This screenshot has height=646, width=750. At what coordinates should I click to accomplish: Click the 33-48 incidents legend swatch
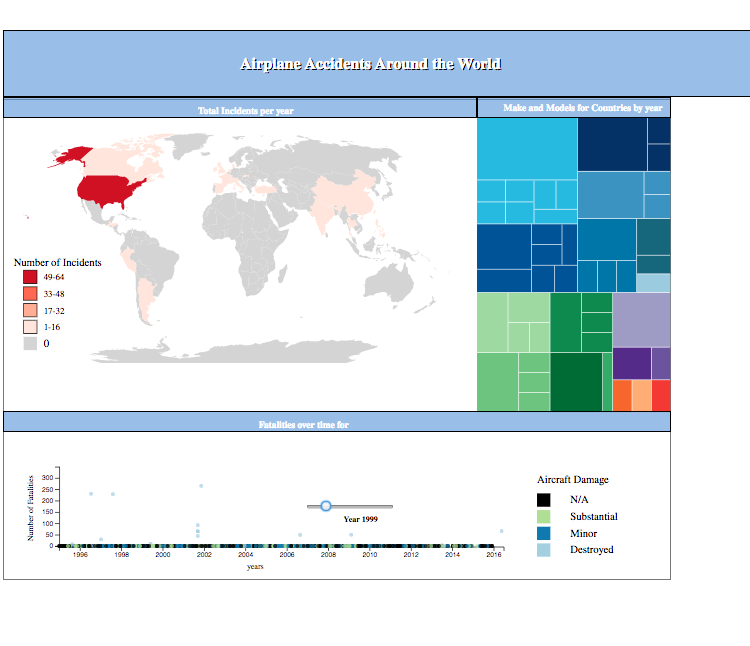point(30,294)
